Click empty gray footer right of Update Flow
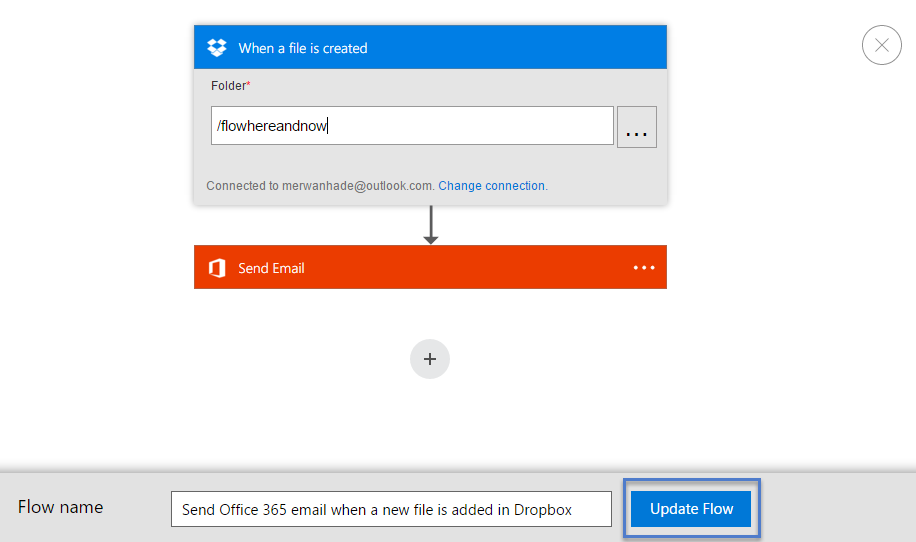916x542 pixels. [x=840, y=508]
